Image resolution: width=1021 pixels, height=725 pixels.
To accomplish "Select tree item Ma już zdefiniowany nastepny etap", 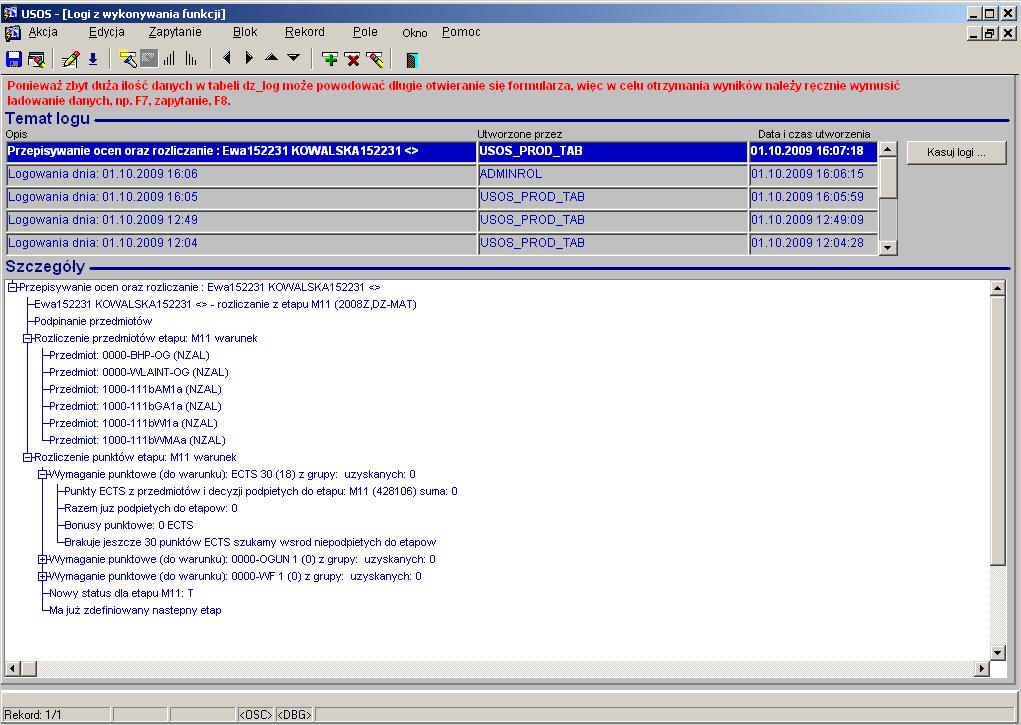I will [x=135, y=610].
